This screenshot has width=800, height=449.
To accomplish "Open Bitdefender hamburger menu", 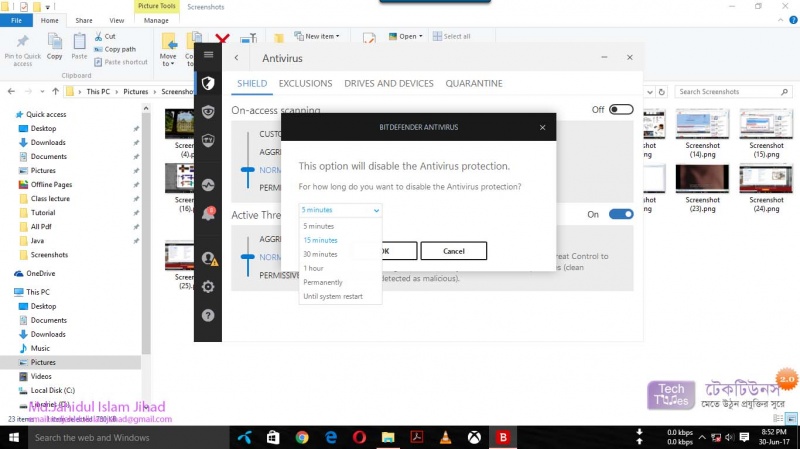I will pyautogui.click(x=208, y=55).
